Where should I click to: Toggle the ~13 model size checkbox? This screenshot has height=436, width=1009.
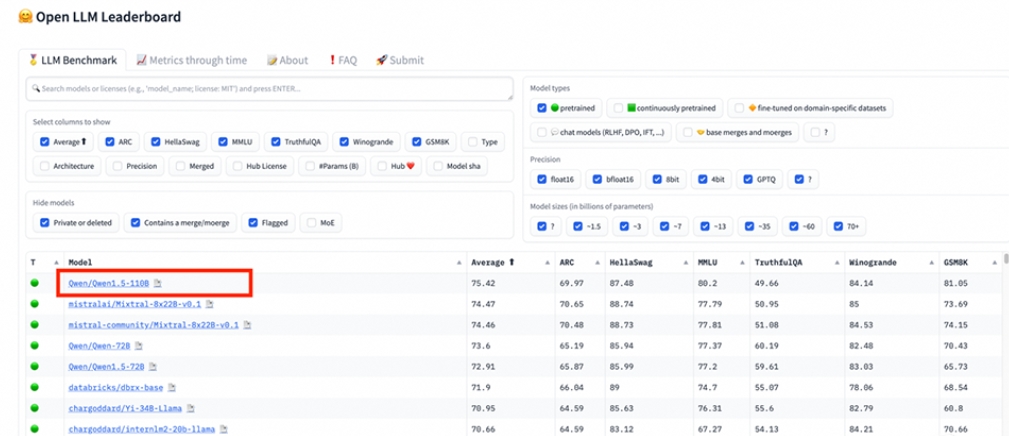click(705, 226)
